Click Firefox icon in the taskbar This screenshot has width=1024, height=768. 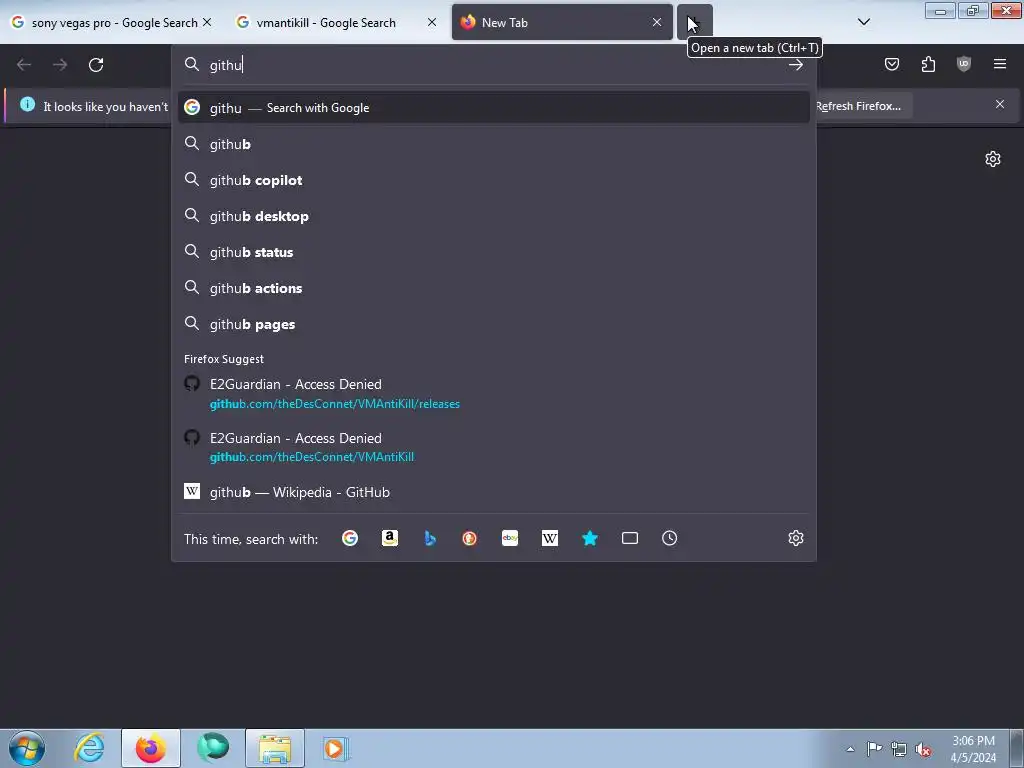tap(151, 748)
